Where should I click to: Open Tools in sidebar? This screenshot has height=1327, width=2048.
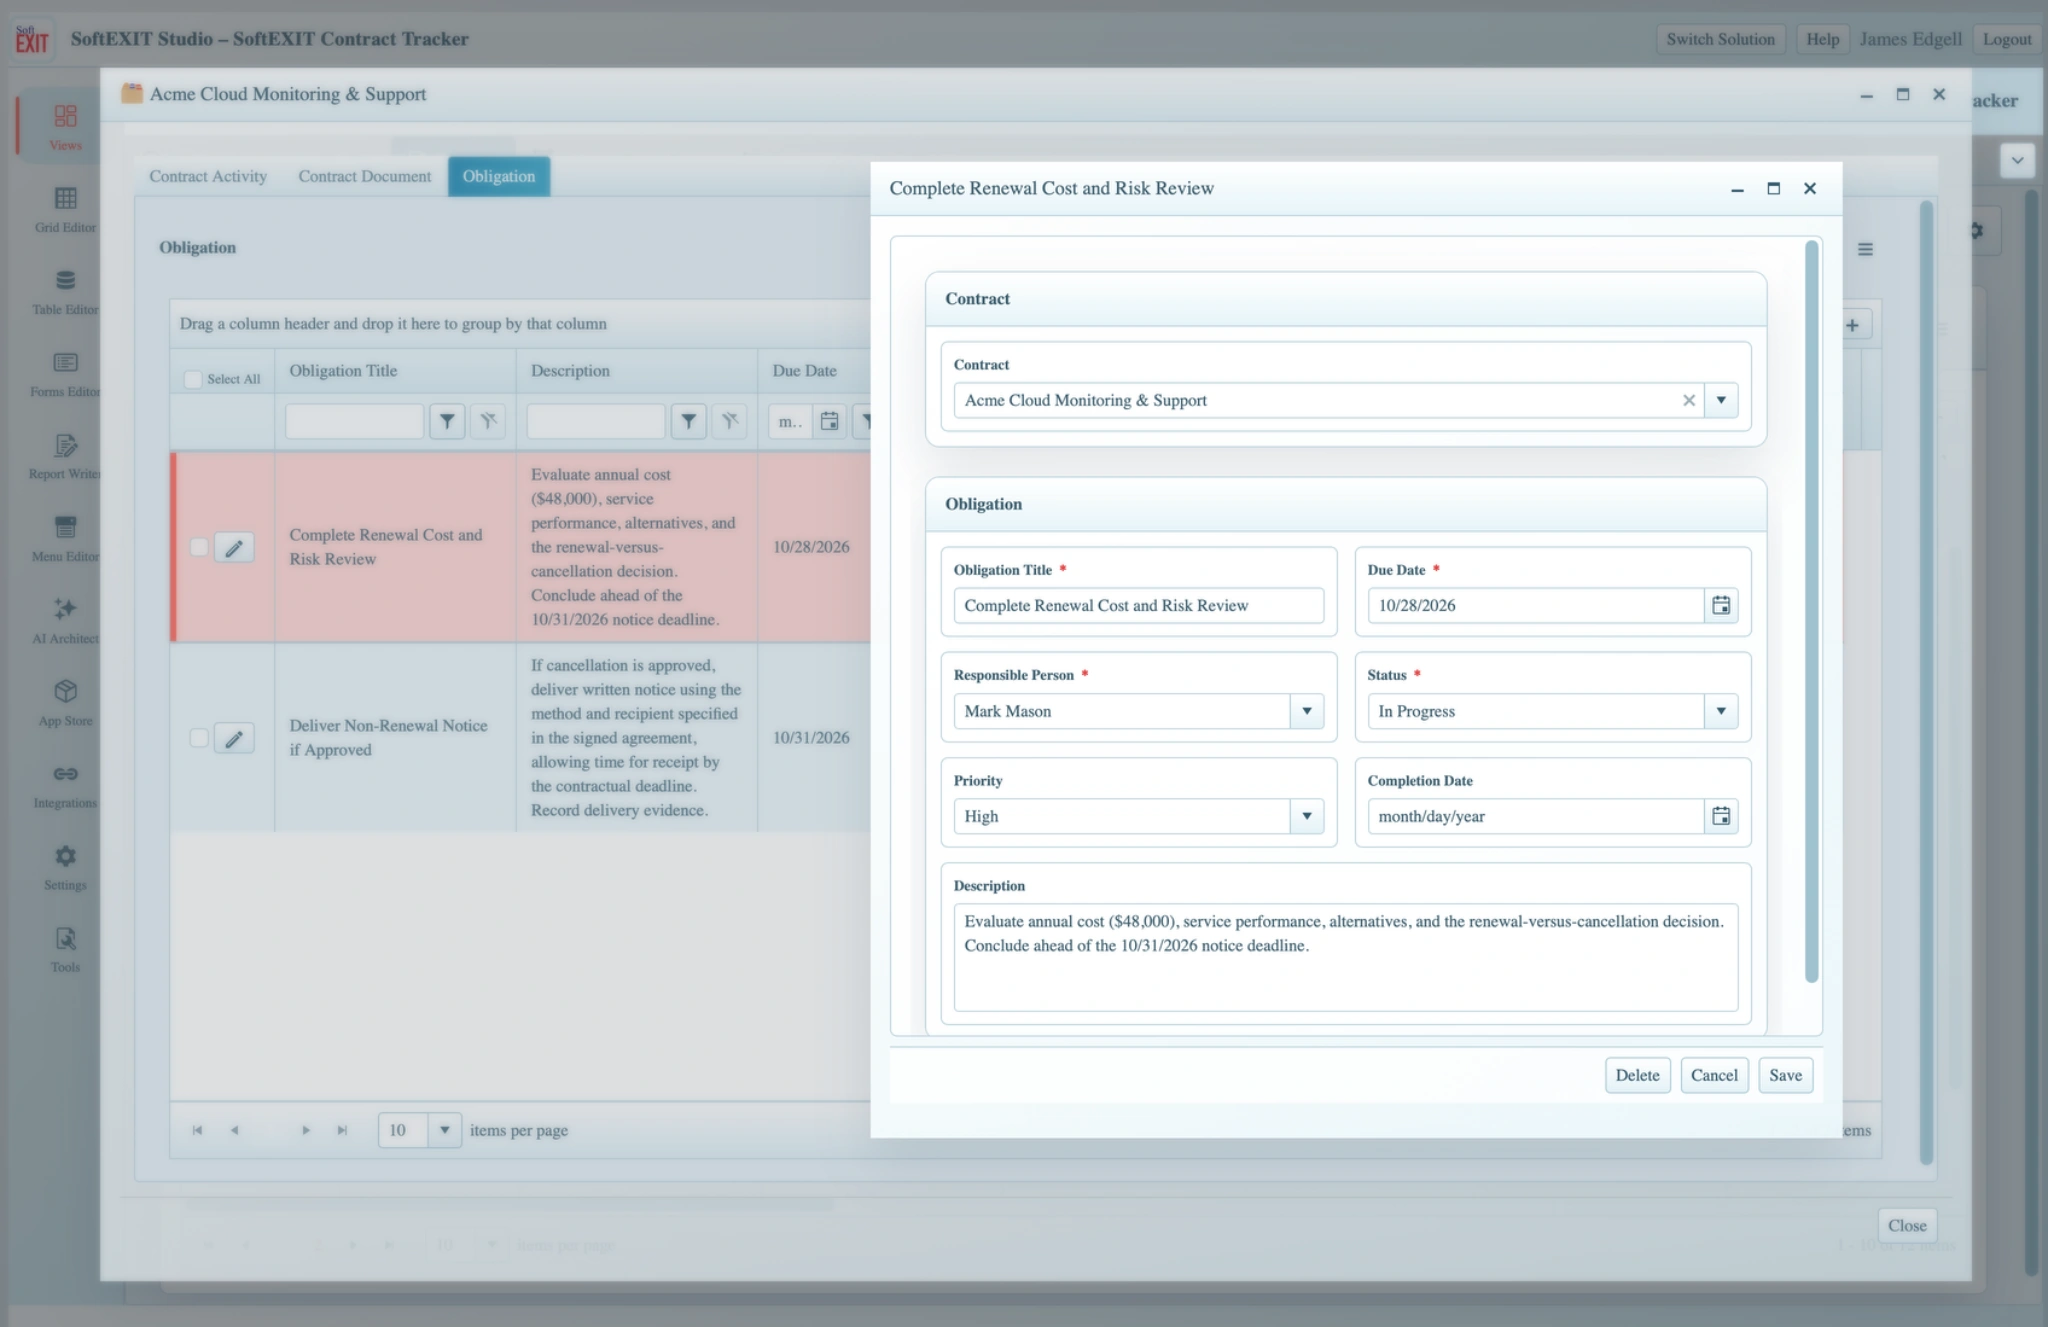pos(65,948)
